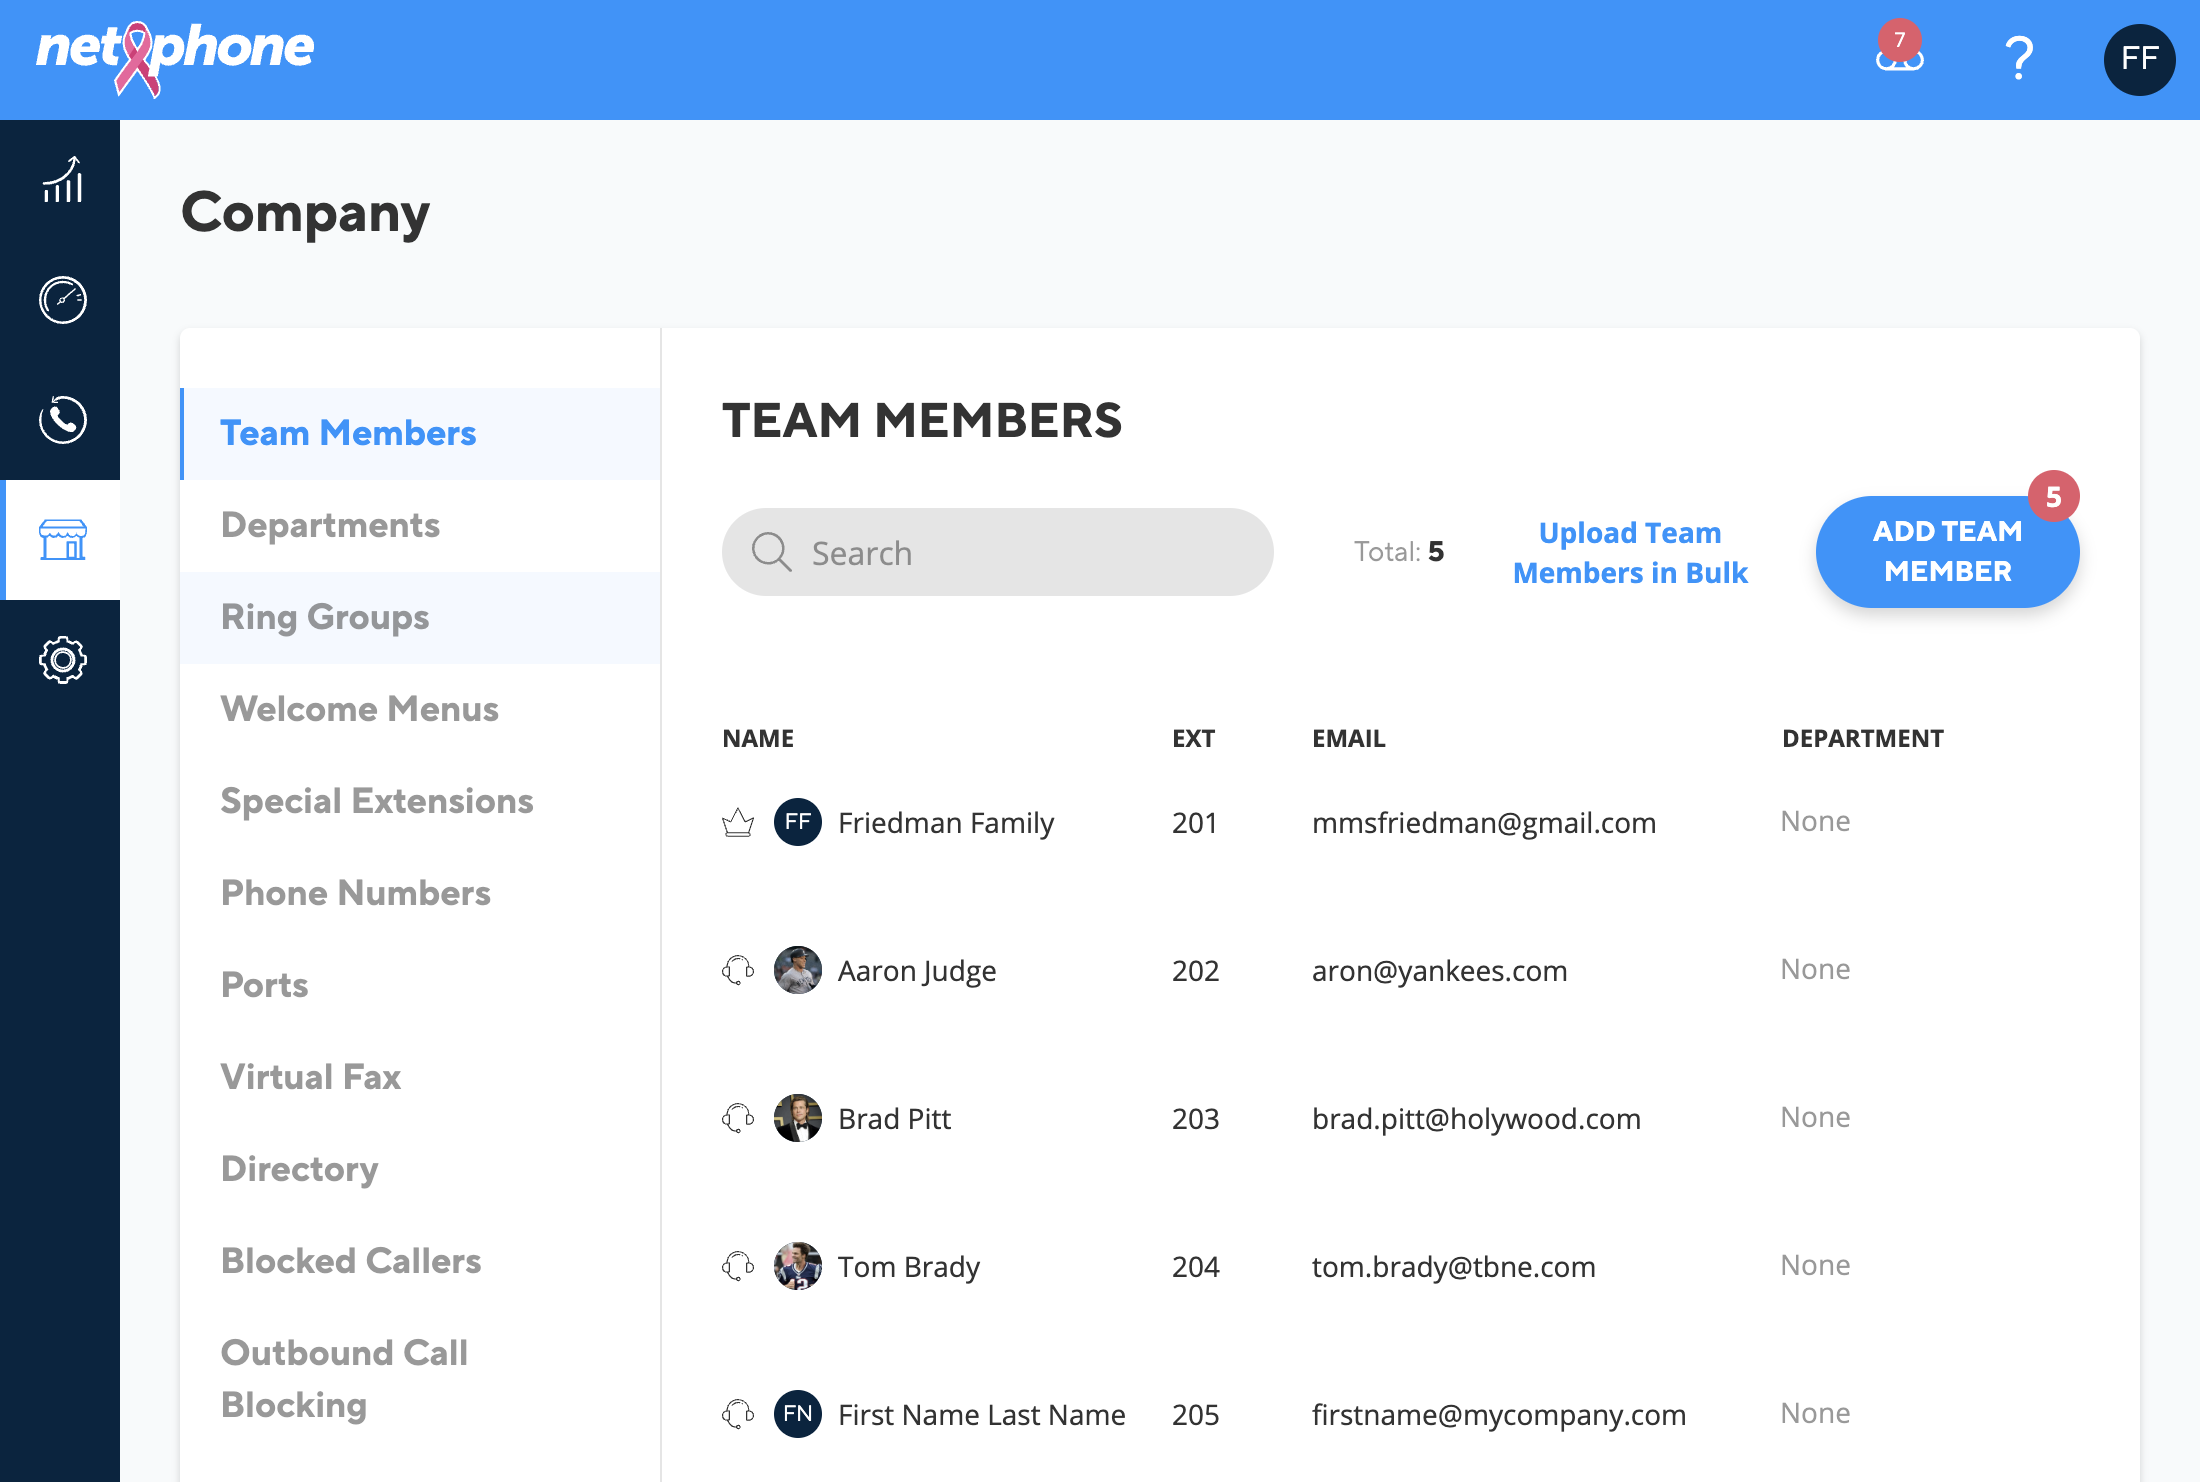Click Tom Brady's profile photo
This screenshot has height=1482, width=2200.
pyautogui.click(x=798, y=1266)
